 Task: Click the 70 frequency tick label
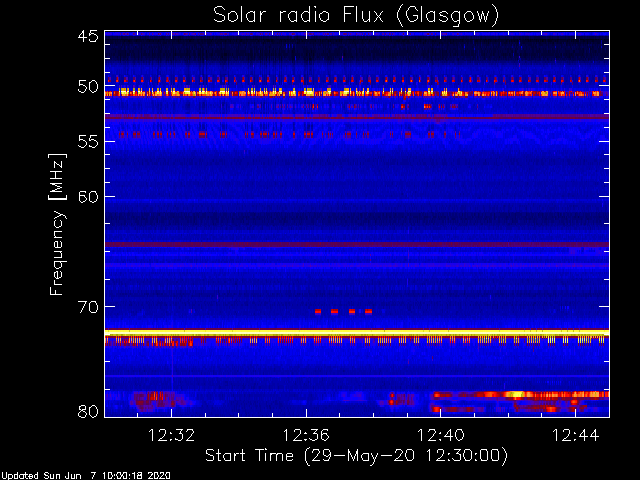(x=88, y=307)
